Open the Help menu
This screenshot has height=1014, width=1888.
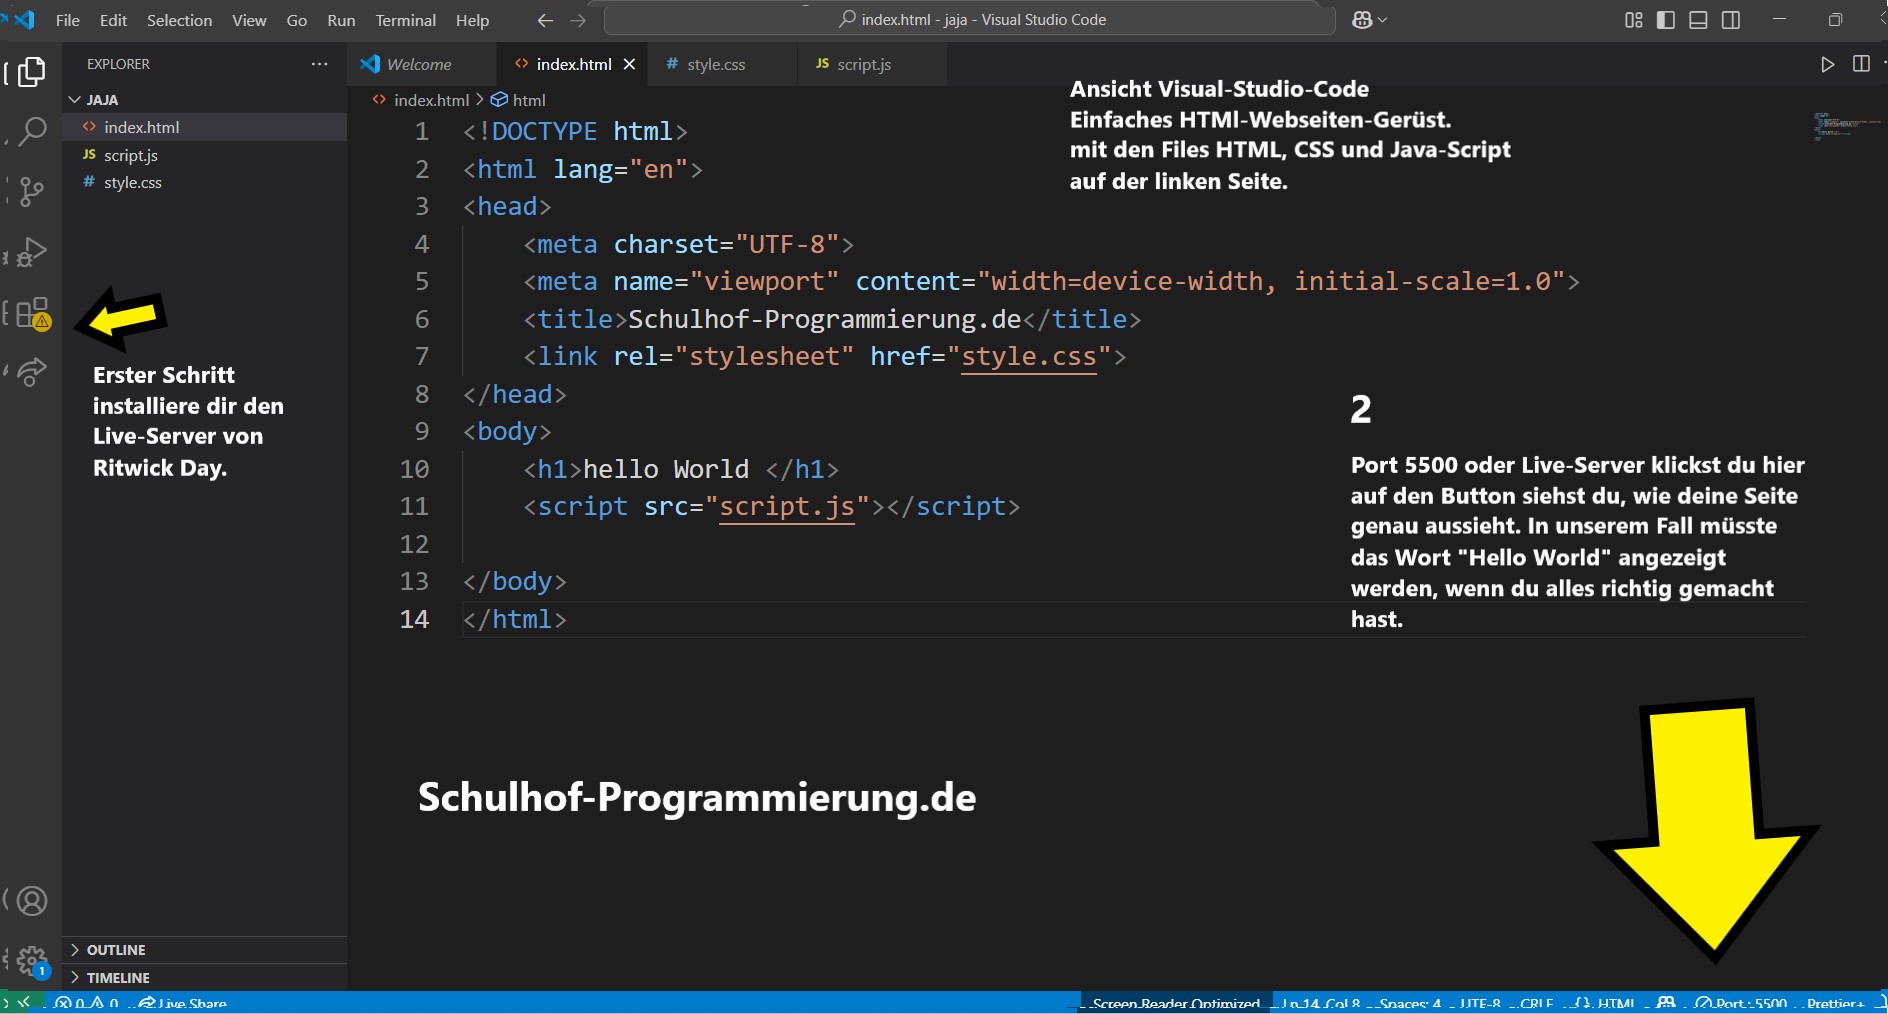(472, 20)
